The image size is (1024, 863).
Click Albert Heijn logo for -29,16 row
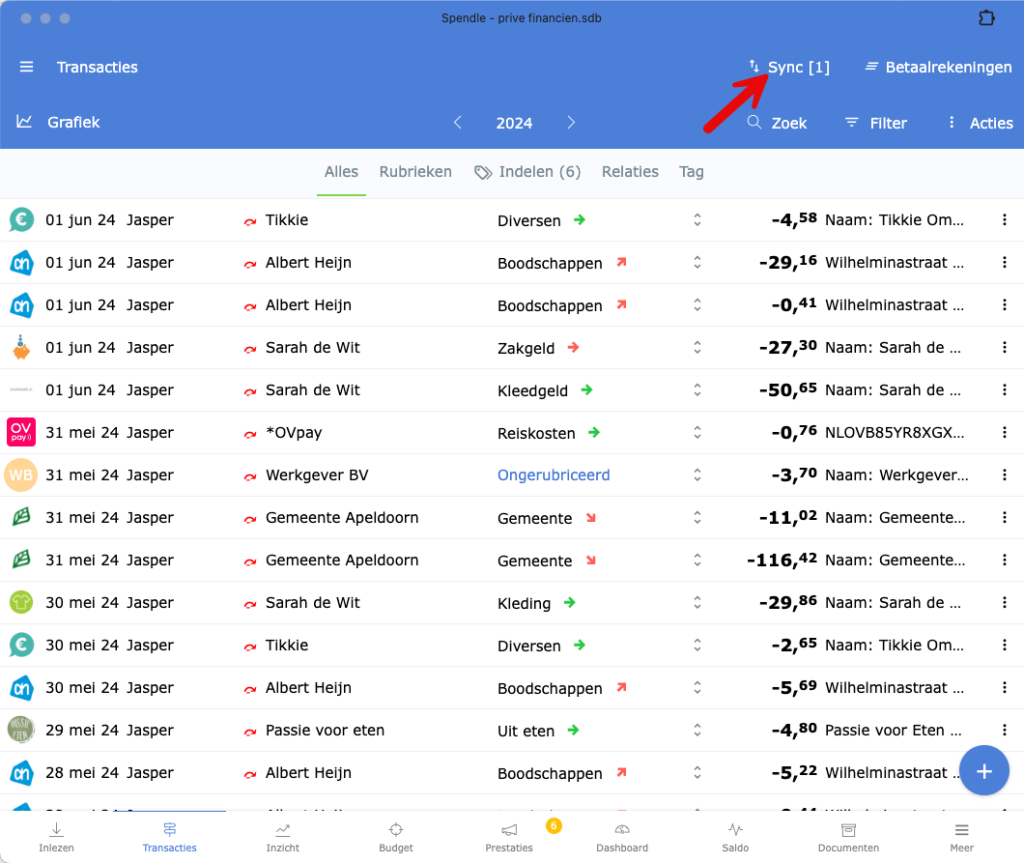pos(22,263)
